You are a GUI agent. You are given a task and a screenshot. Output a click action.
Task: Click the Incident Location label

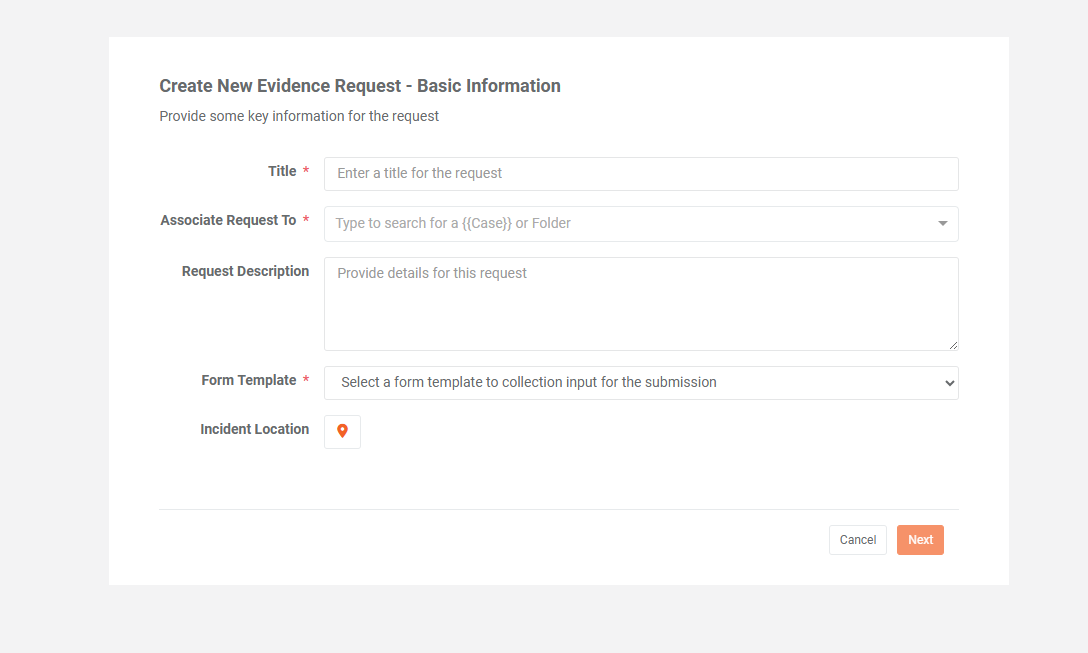tap(253, 429)
